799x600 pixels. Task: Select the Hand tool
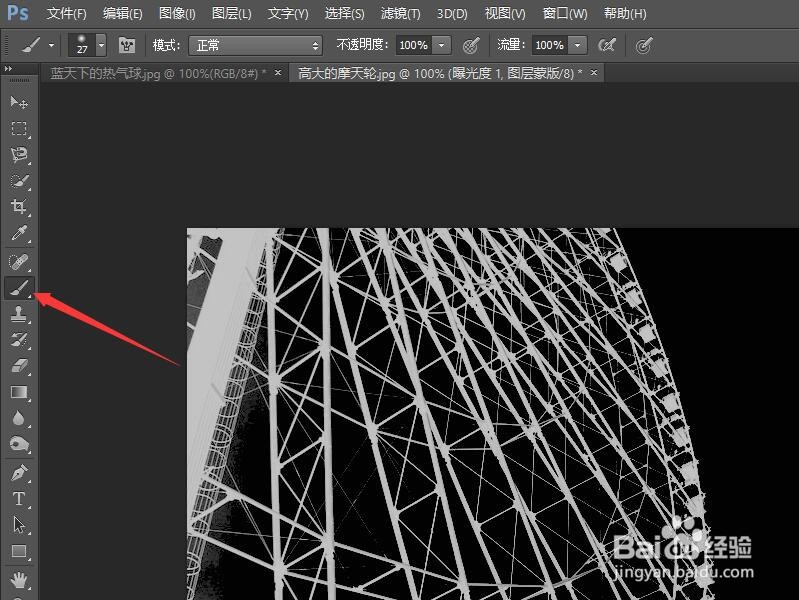[x=19, y=580]
